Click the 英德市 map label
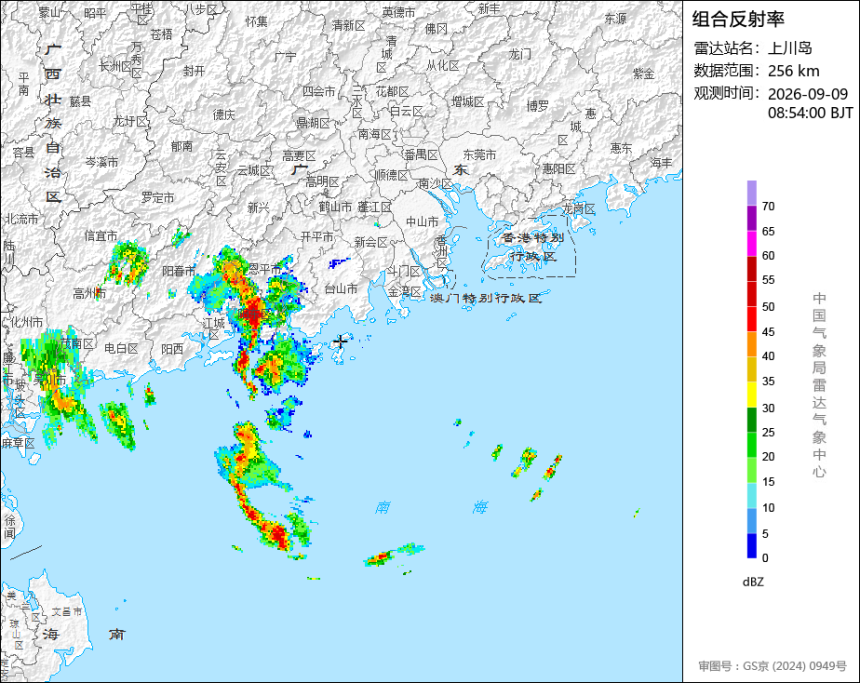Image resolution: width=860 pixels, height=683 pixels. [399, 12]
